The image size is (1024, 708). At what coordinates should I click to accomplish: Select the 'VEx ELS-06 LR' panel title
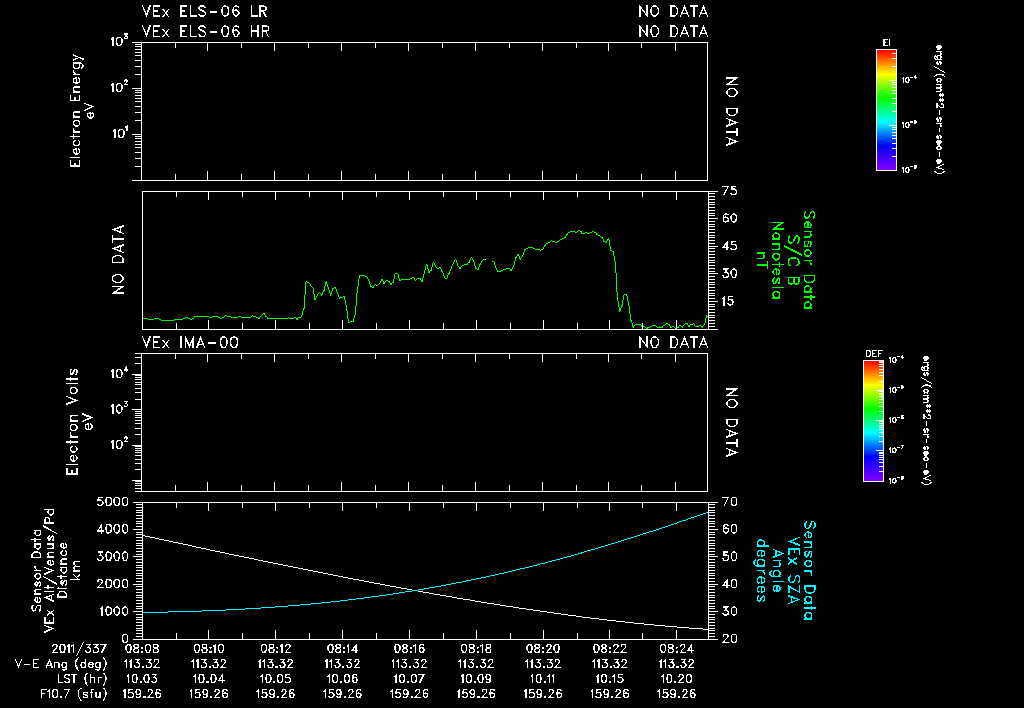tap(204, 12)
